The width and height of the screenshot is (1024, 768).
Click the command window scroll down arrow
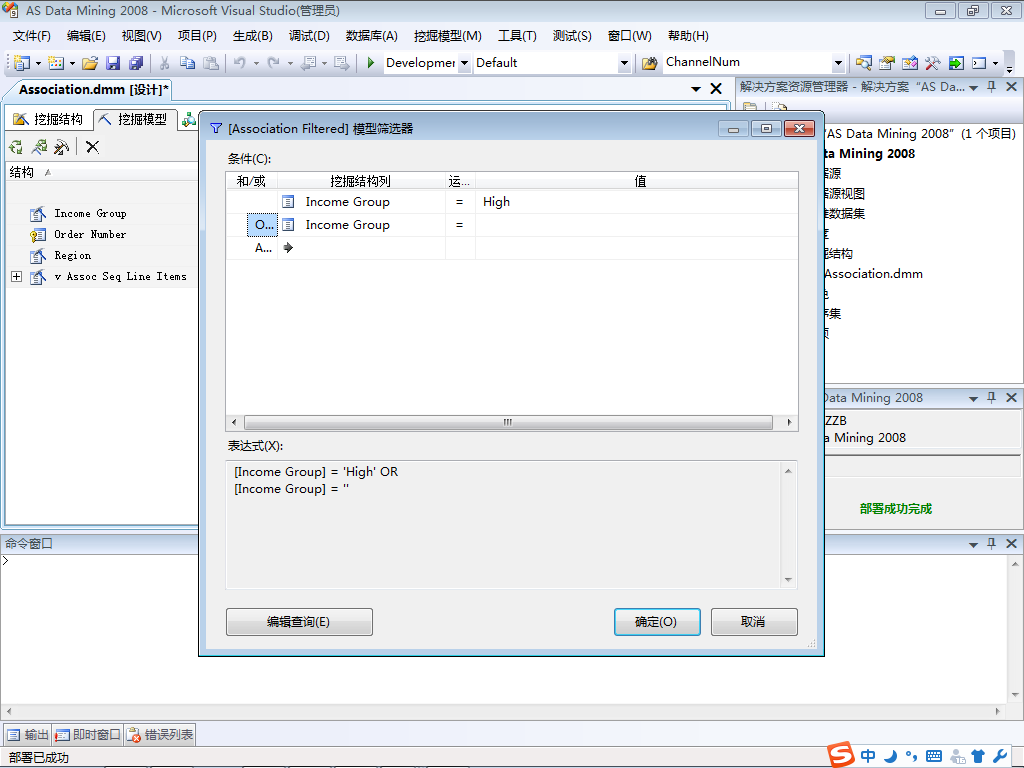(1015, 695)
